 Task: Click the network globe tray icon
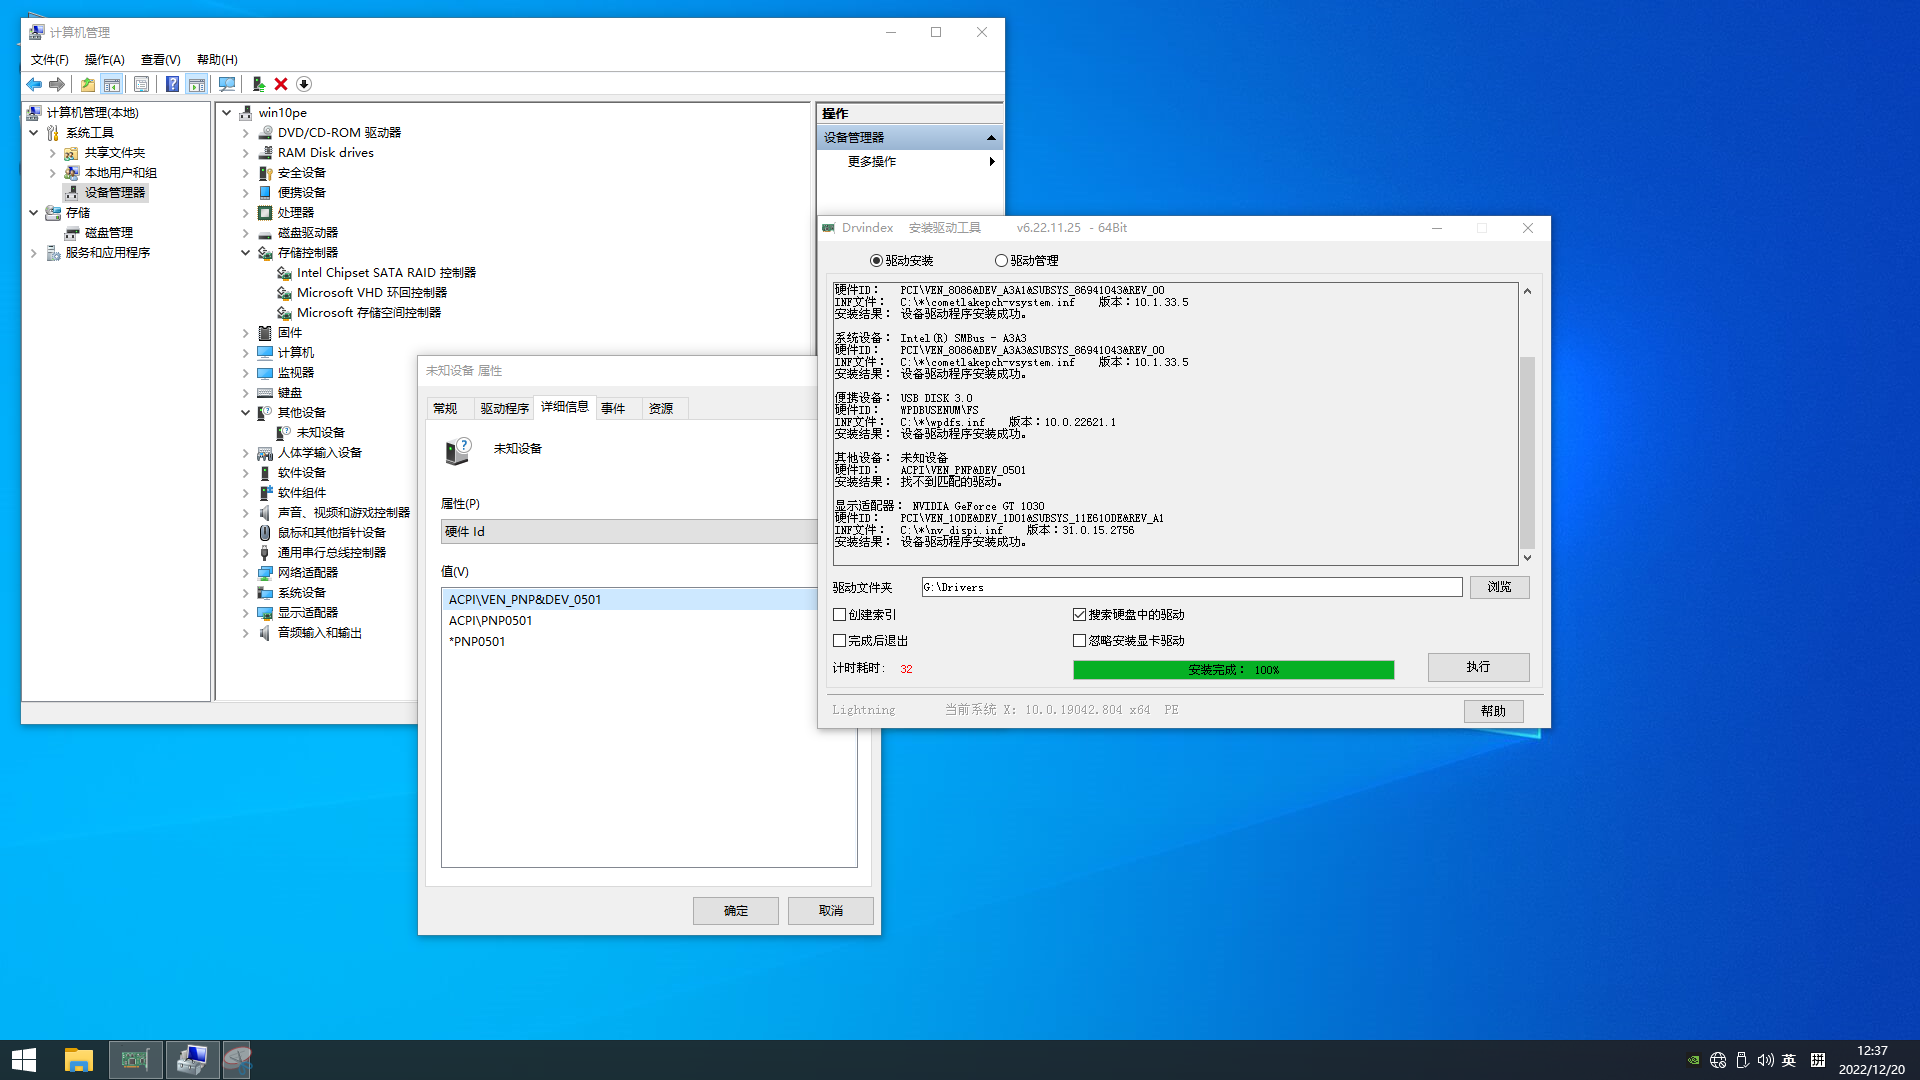point(1718,1060)
